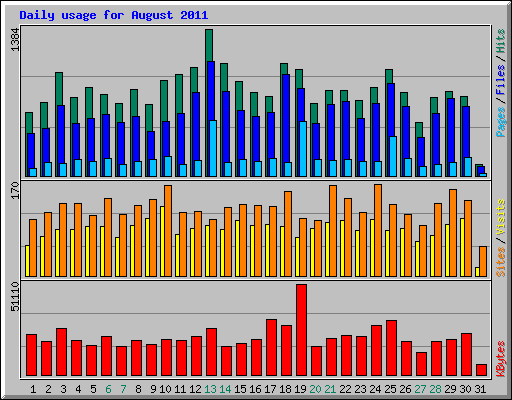
Task: Click the green weekend day label 14
Action: click(225, 389)
